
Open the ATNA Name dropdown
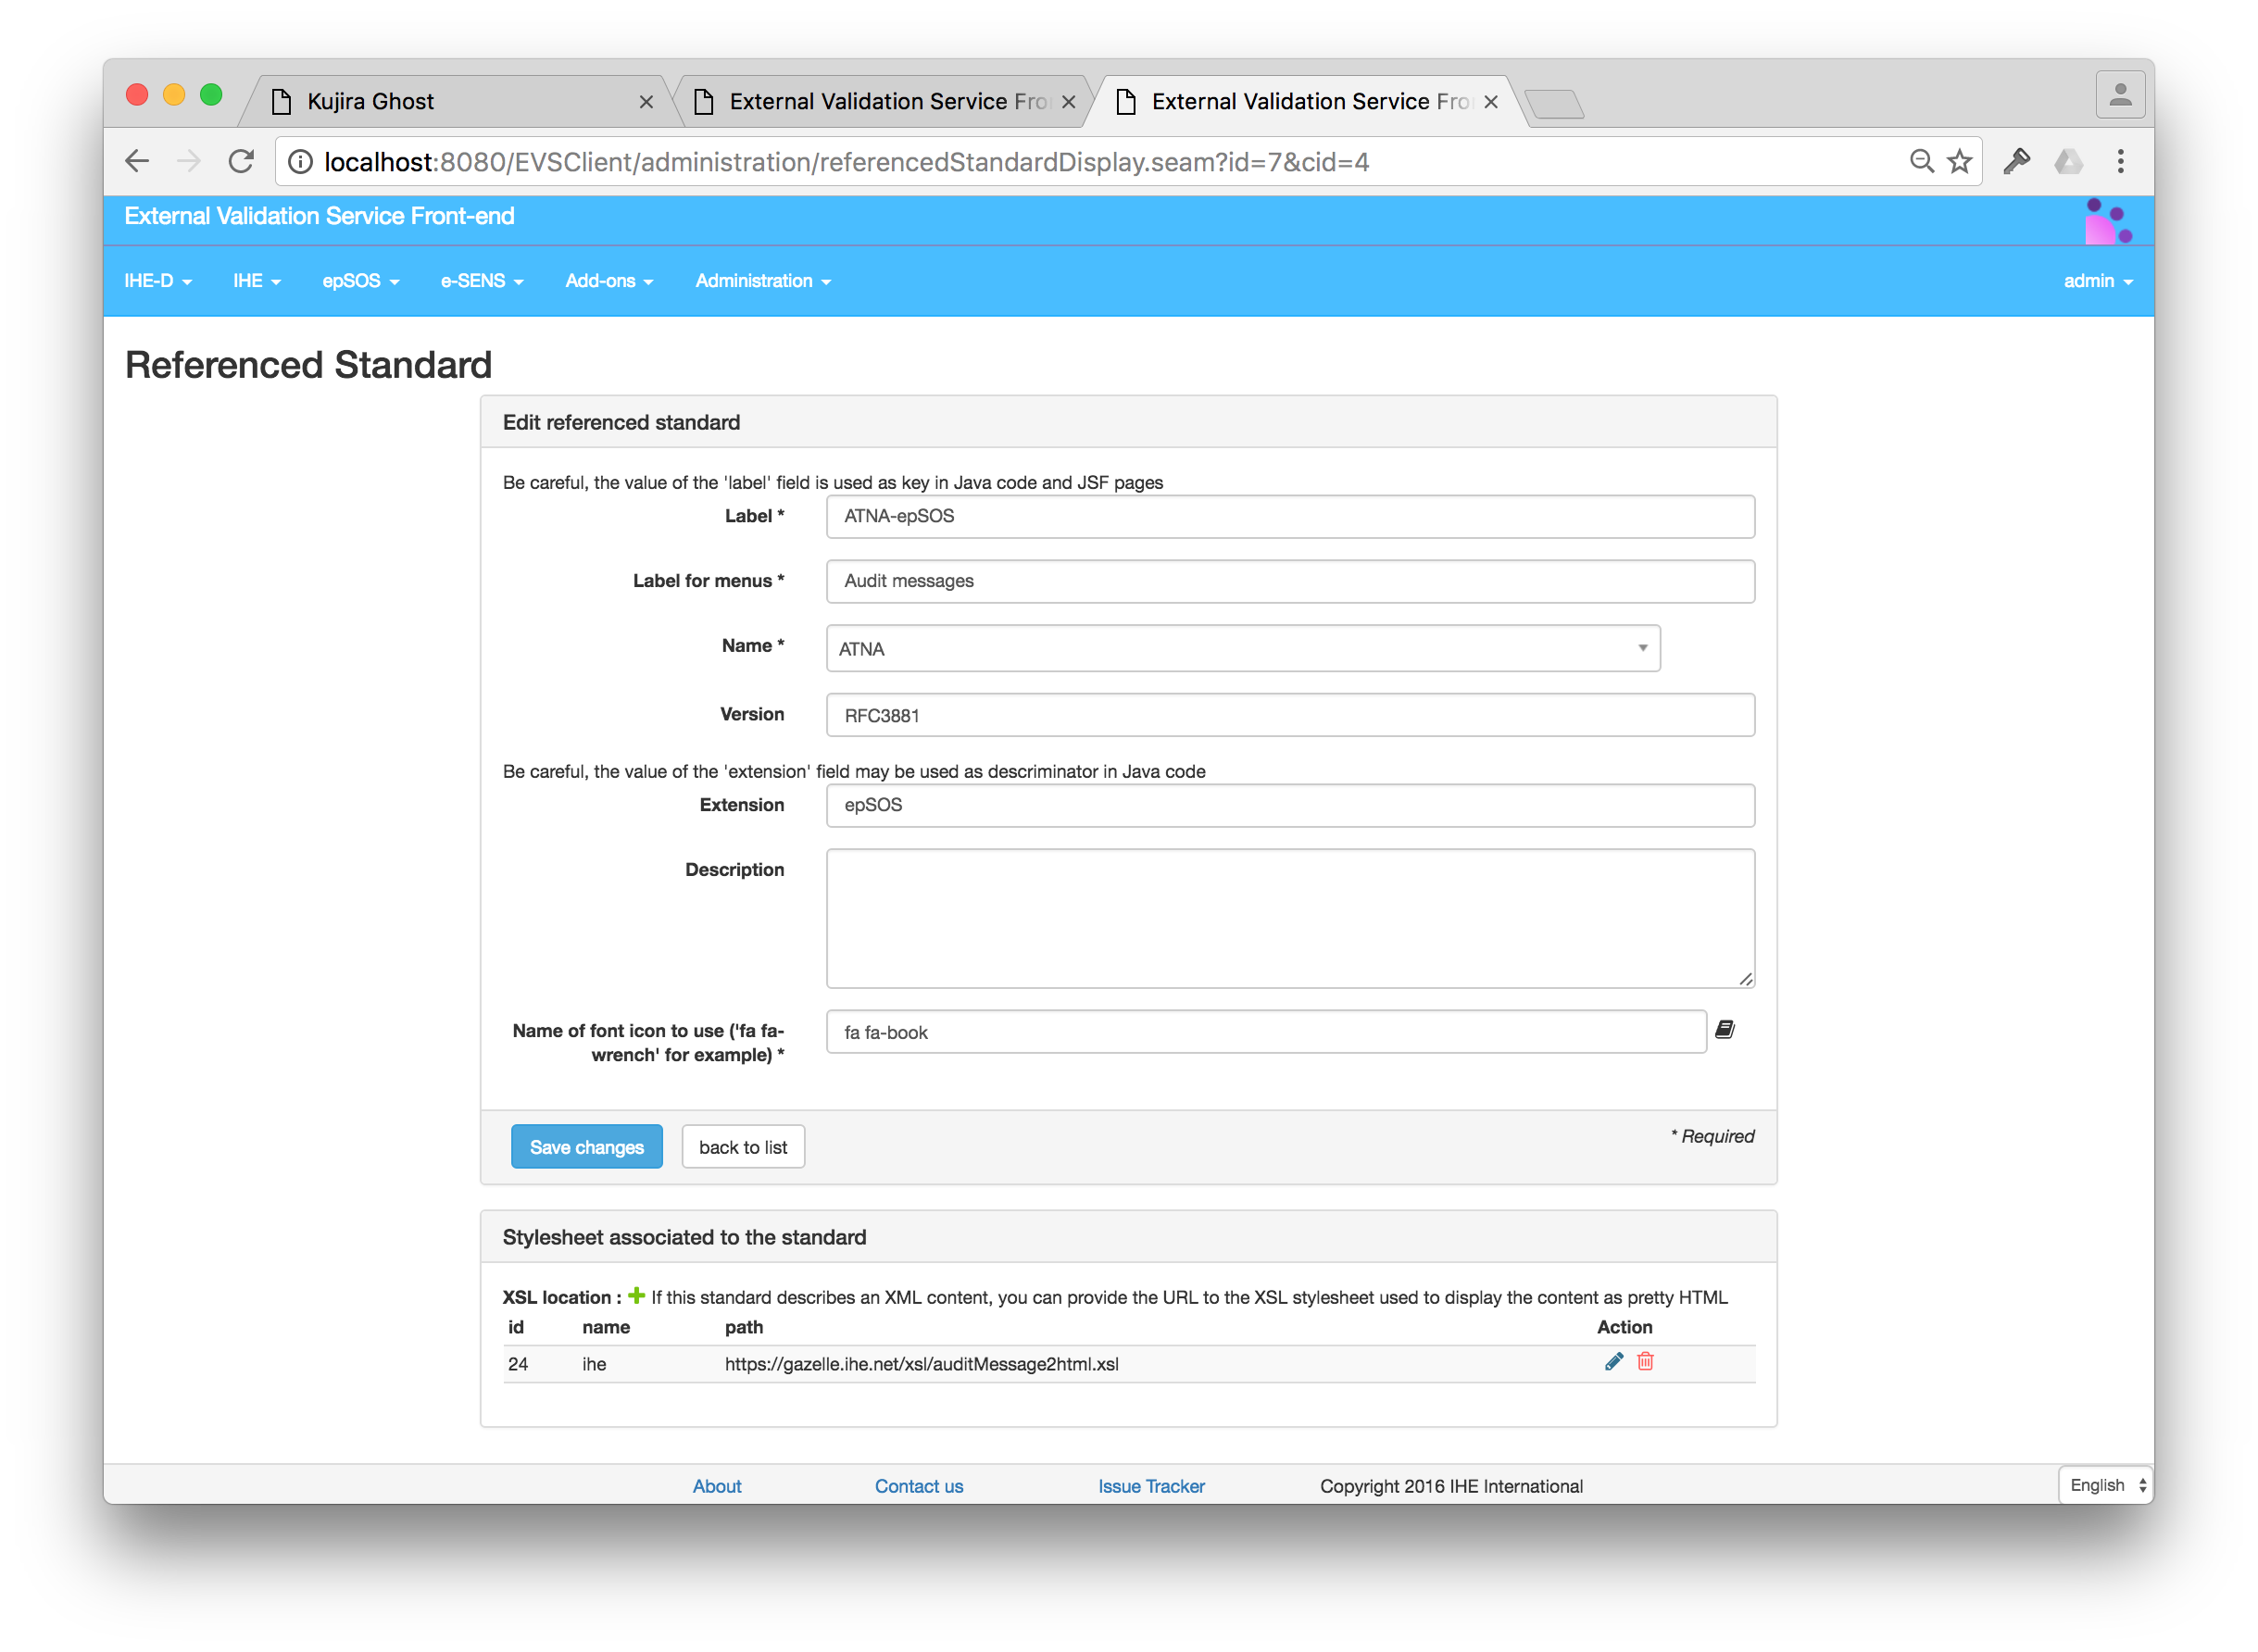(x=1642, y=648)
